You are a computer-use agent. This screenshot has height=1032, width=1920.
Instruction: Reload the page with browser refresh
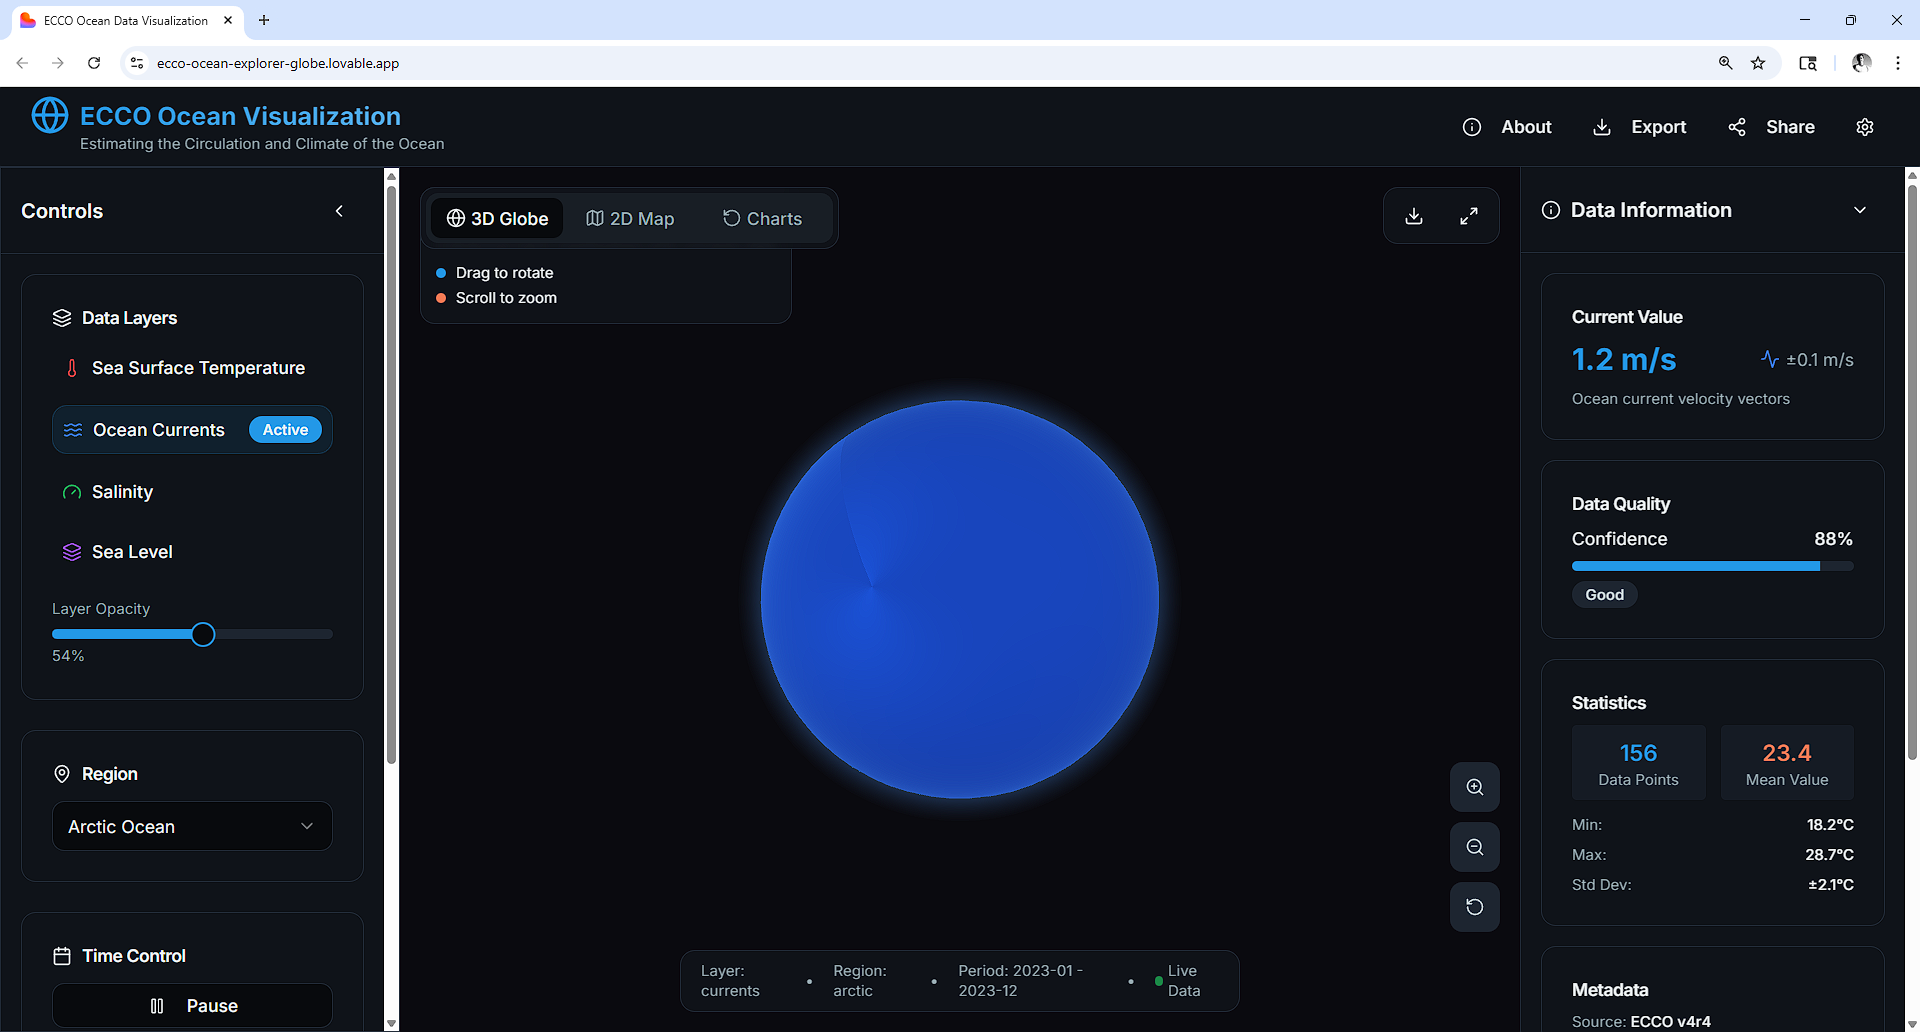[94, 63]
